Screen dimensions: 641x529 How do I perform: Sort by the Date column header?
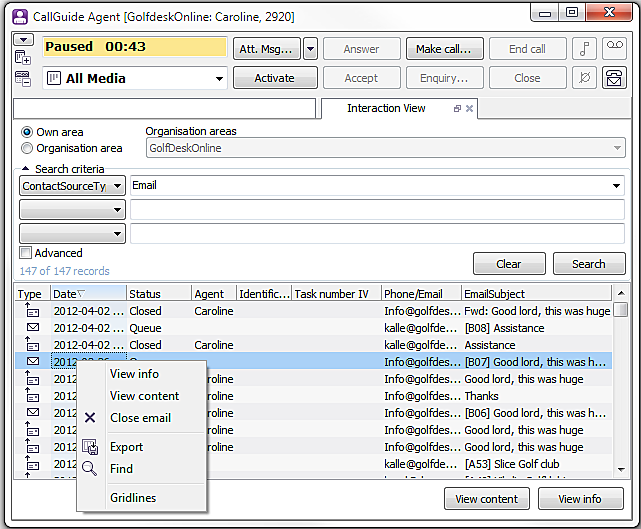tap(88, 294)
